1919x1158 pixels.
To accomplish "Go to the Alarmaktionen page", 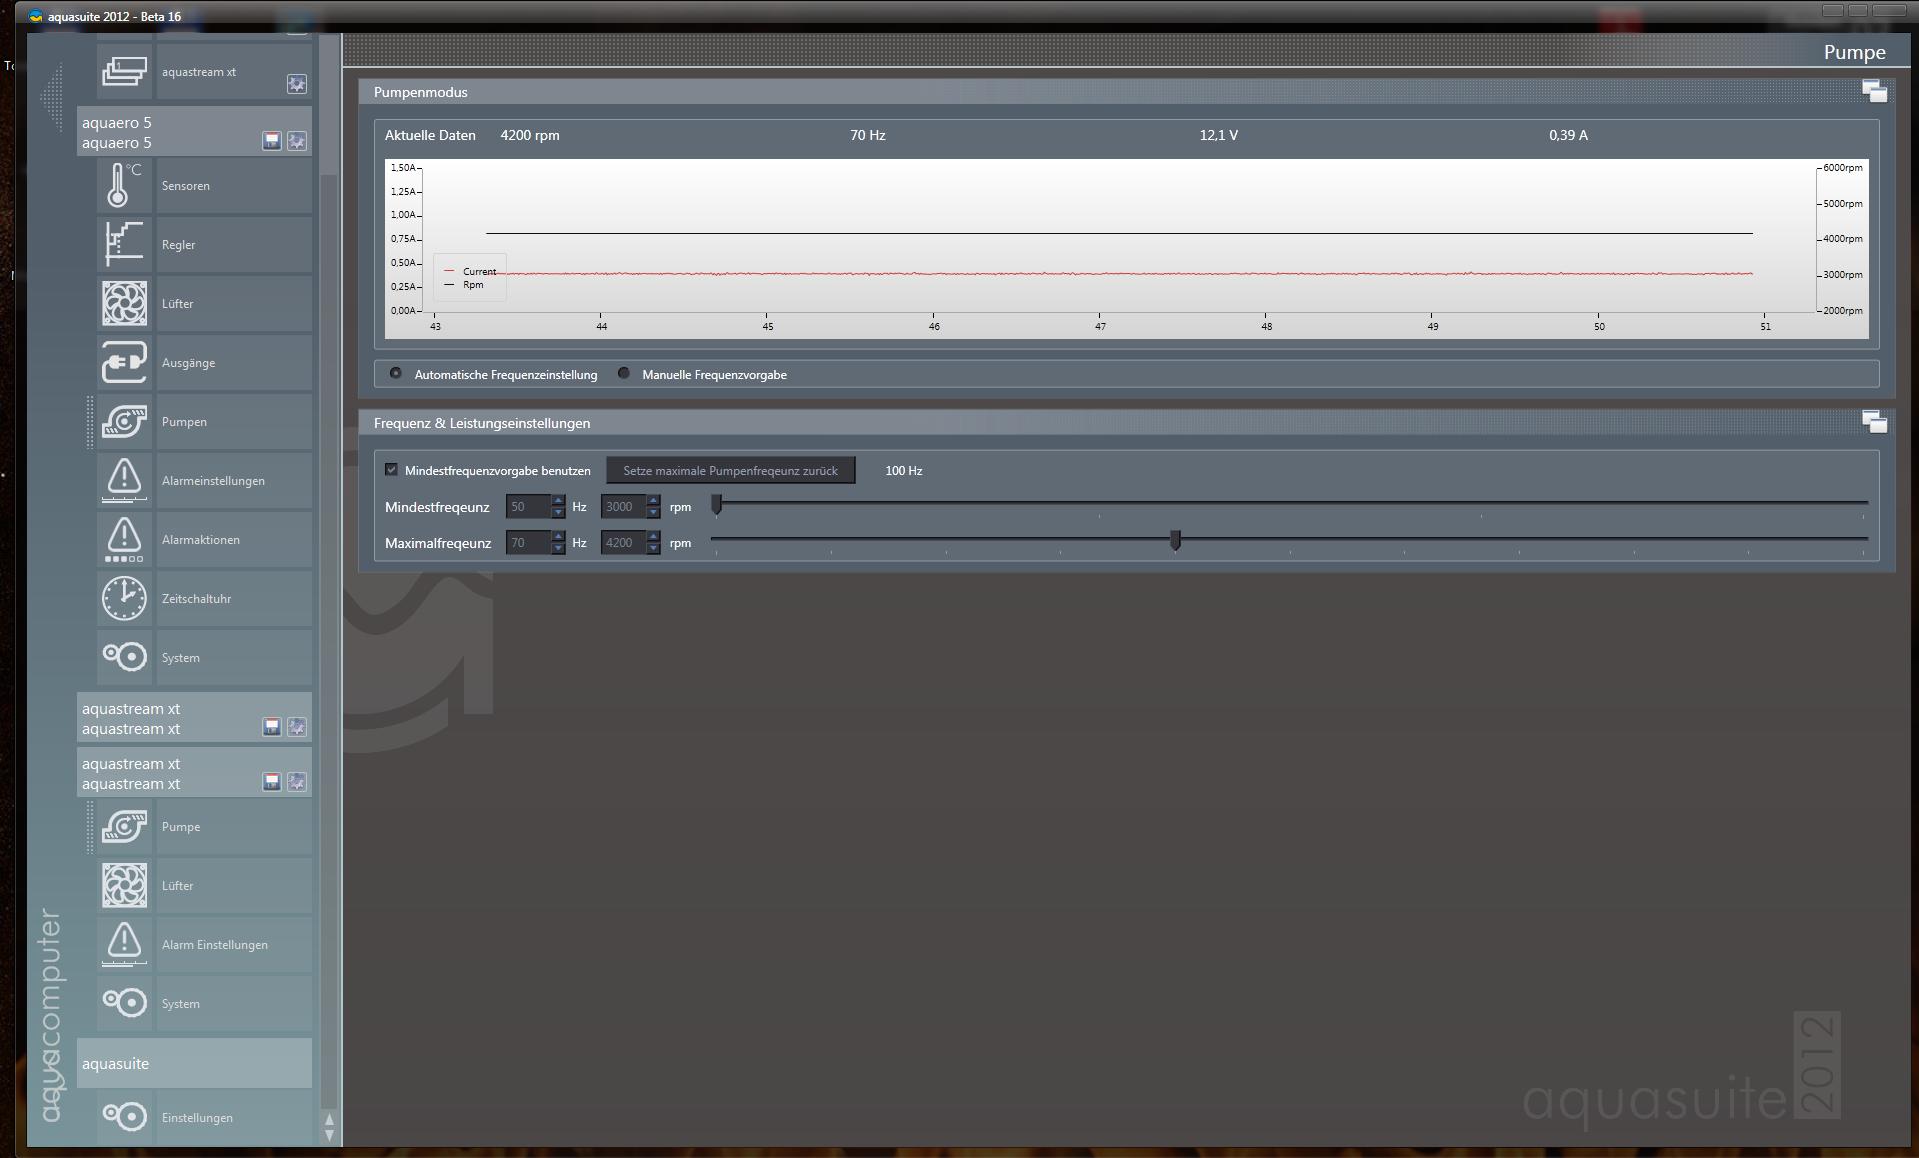I will [x=204, y=540].
